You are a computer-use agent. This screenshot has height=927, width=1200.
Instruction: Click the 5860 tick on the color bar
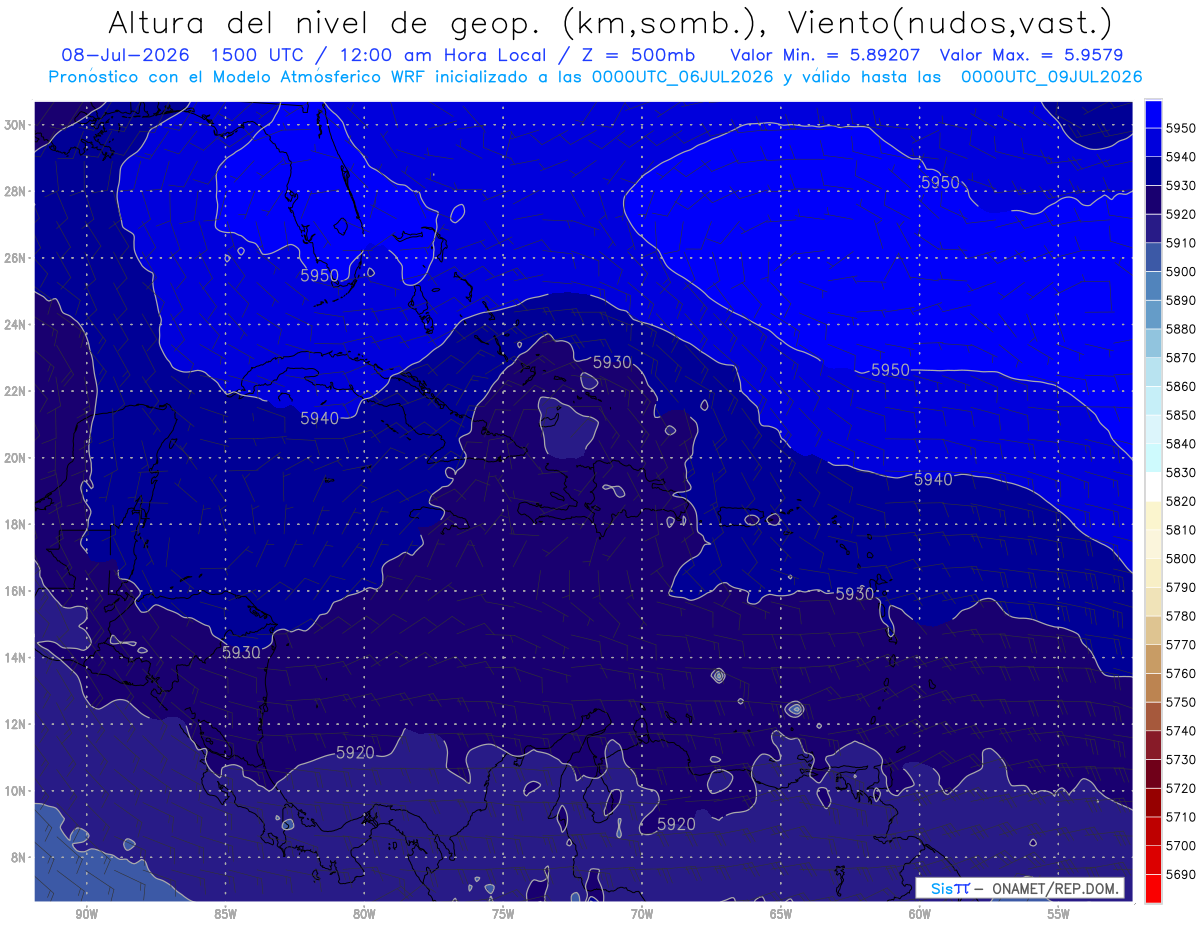coord(1181,386)
